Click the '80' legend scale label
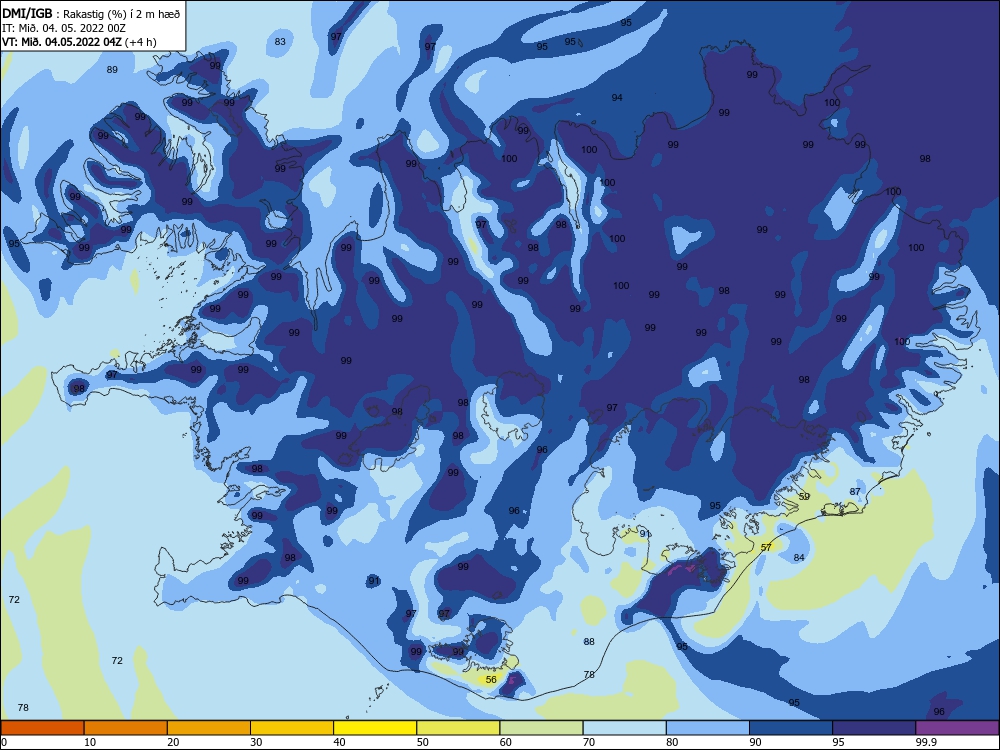The image size is (1000, 750). [x=672, y=742]
